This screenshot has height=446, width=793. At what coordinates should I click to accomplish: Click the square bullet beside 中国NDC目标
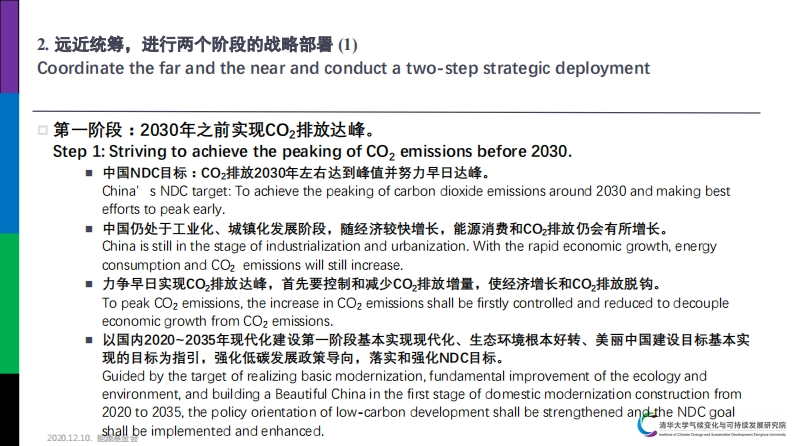90,173
